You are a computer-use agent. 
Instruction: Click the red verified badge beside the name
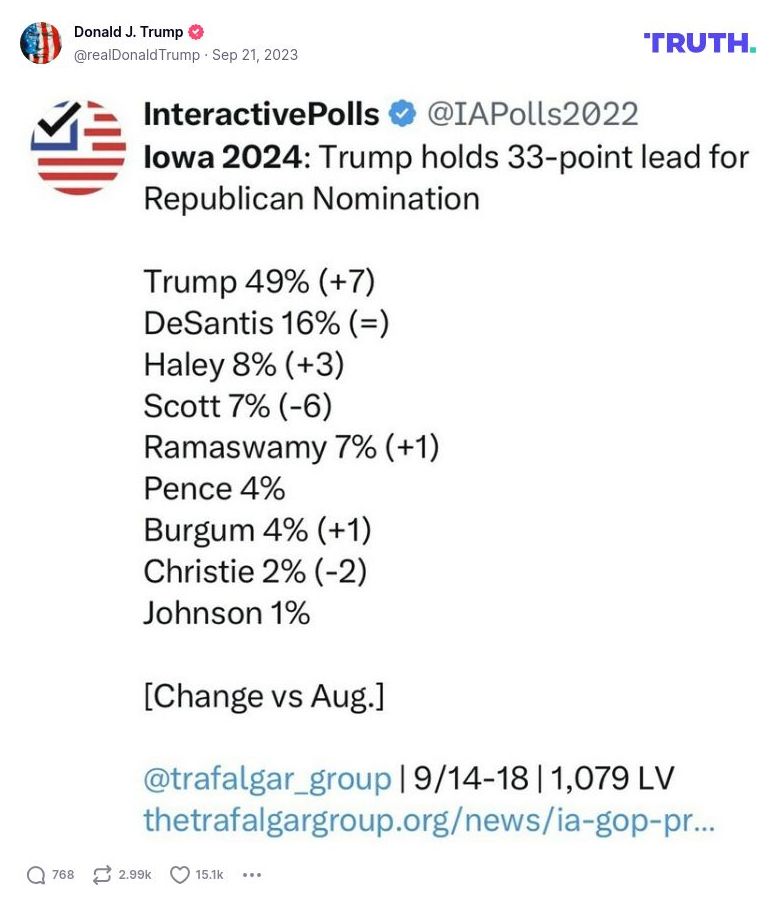coord(197,32)
